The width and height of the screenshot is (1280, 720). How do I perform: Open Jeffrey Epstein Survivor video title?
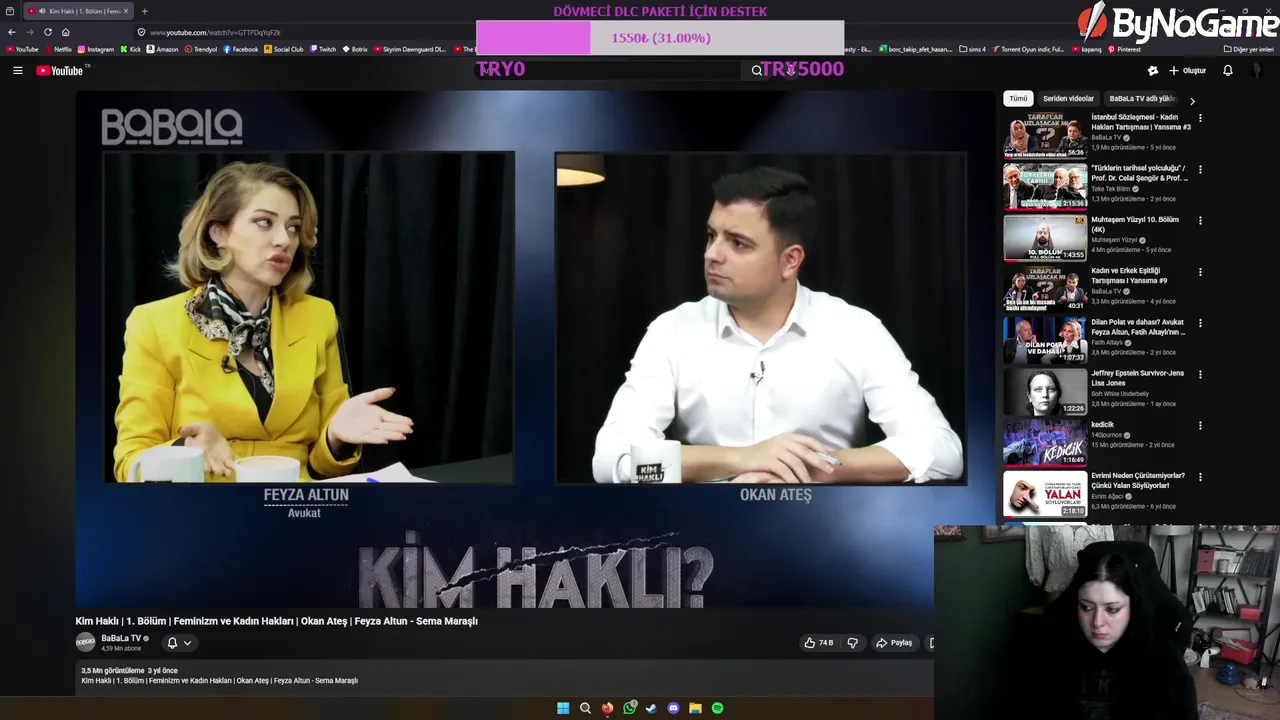click(x=1137, y=378)
